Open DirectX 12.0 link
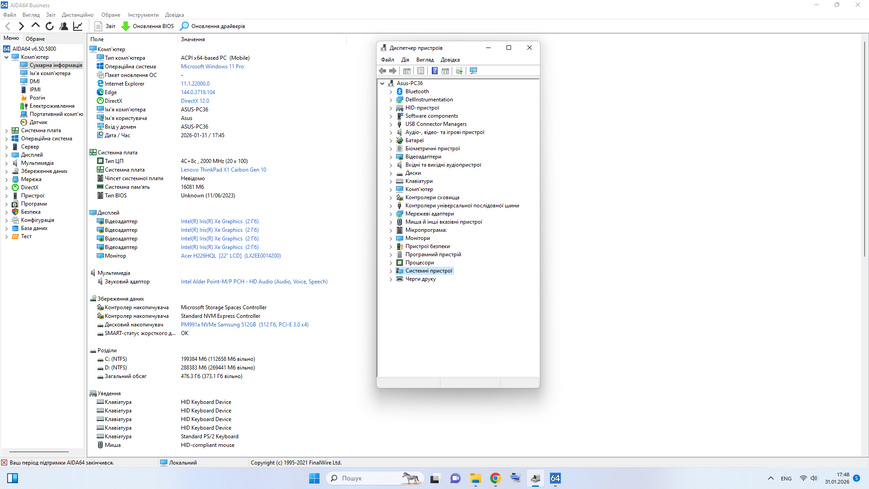The width and height of the screenshot is (869, 489). click(195, 101)
